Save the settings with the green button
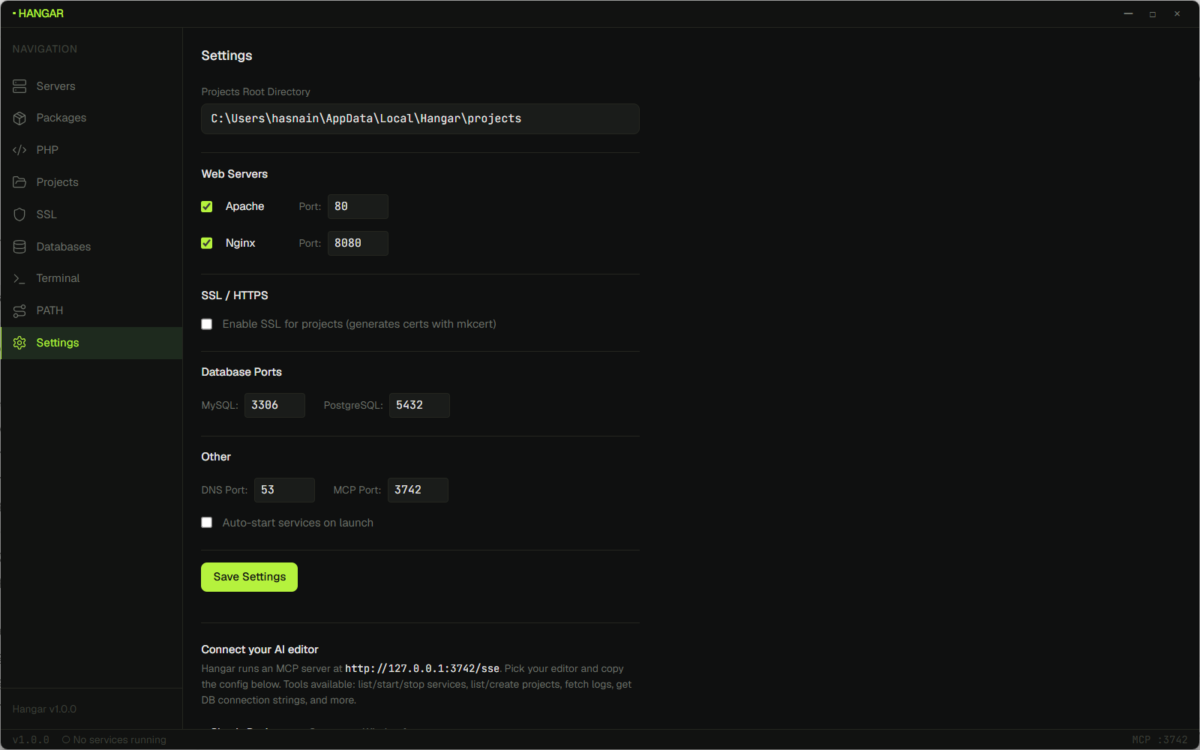Screen dimensions: 1200x750 pos(249,577)
